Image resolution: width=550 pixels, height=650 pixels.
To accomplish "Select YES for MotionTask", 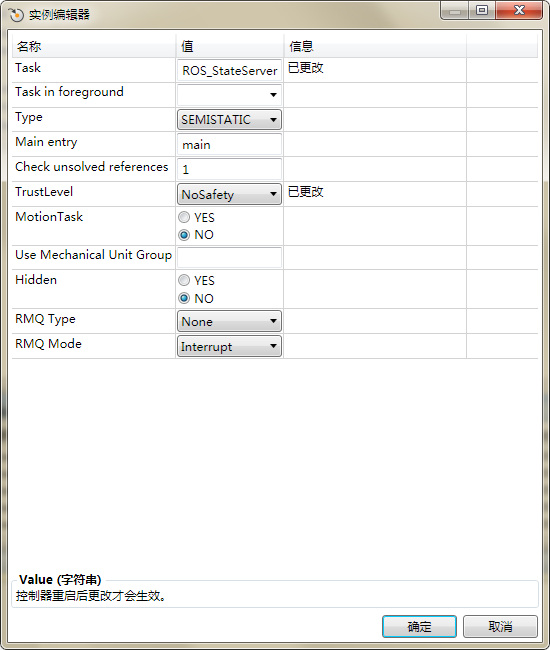I will pyautogui.click(x=184, y=217).
